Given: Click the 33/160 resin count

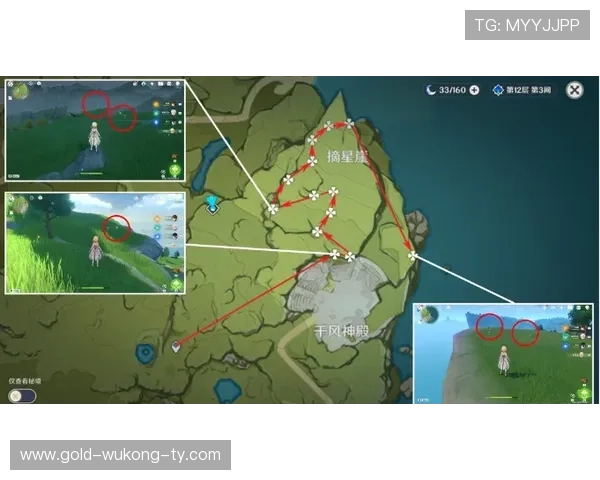Looking at the screenshot, I should click(452, 90).
